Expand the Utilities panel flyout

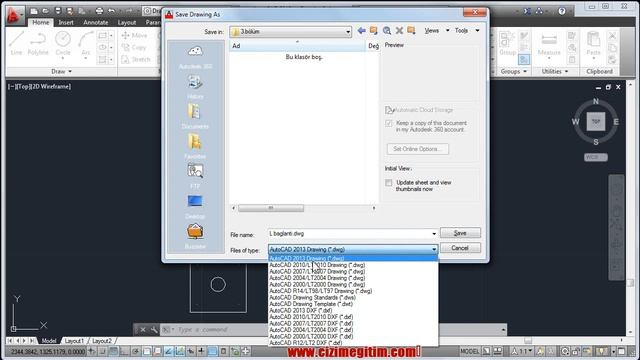555,71
